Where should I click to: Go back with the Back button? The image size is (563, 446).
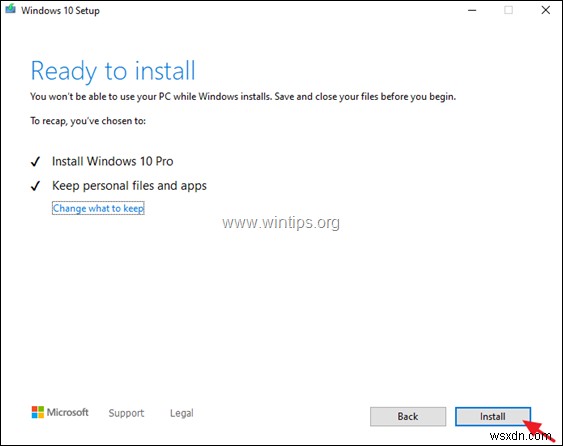point(408,417)
